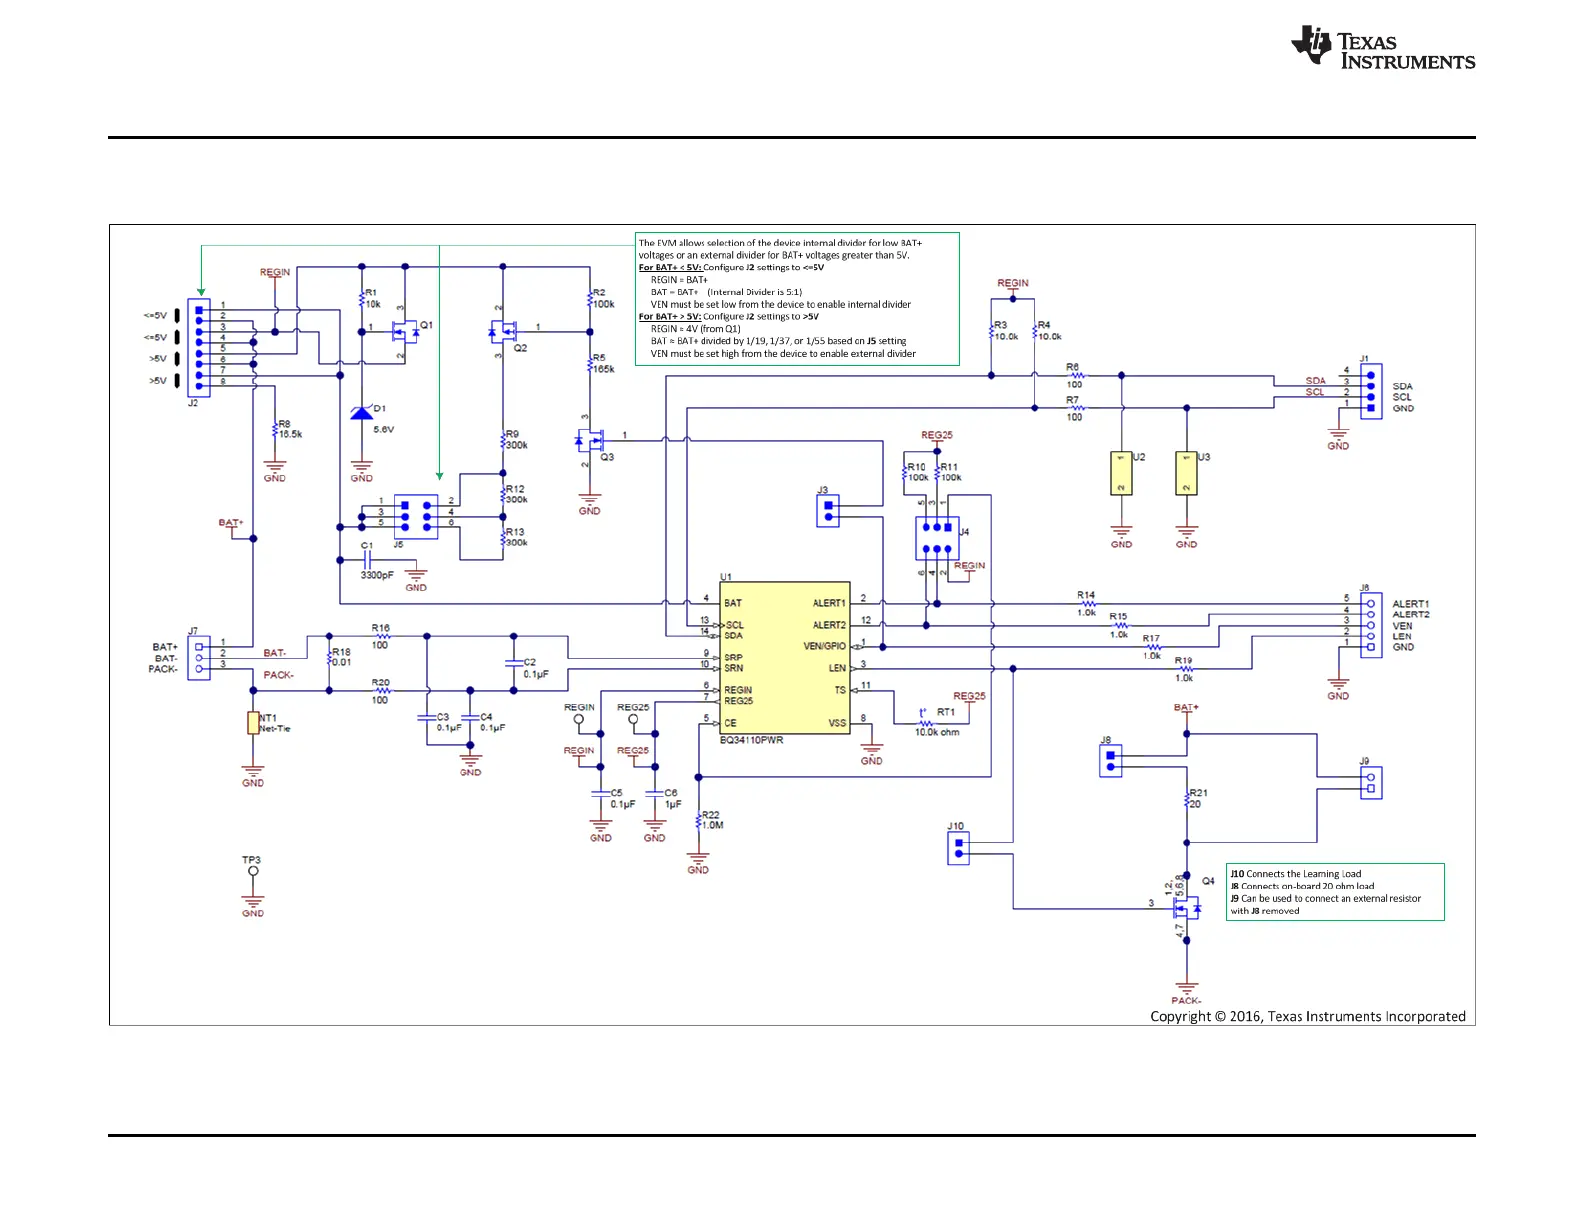This screenshot has height=1224, width=1584.
Task: Select the J4 six-pin header
Action: coord(937,538)
